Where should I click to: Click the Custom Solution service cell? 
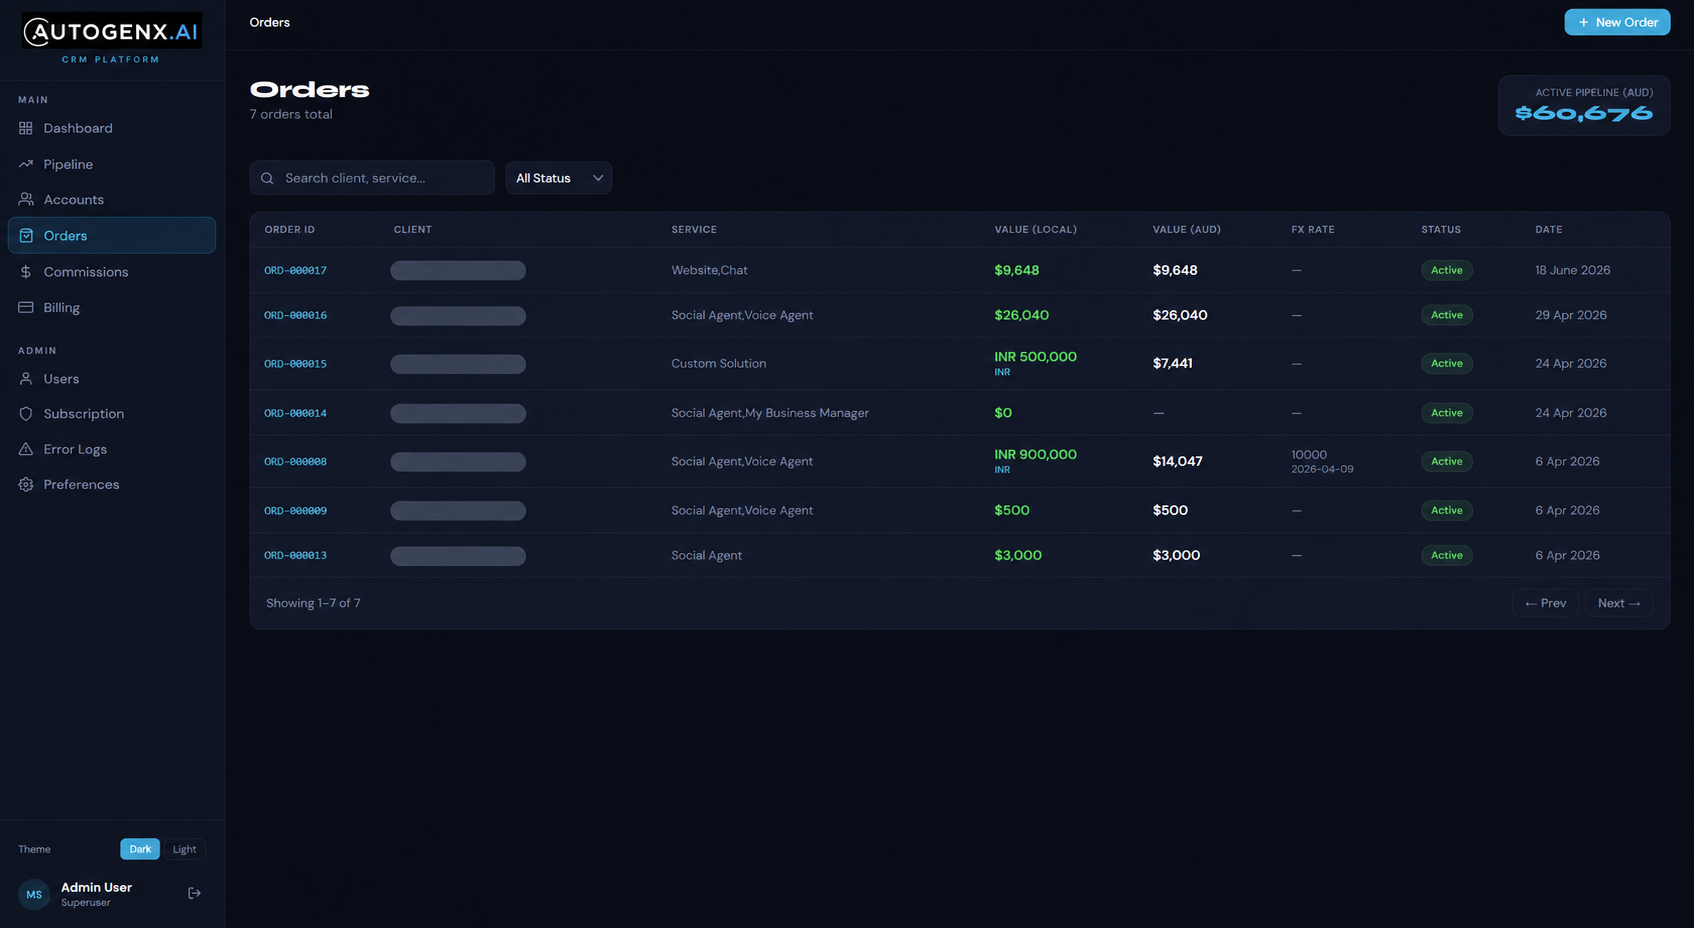tap(719, 364)
